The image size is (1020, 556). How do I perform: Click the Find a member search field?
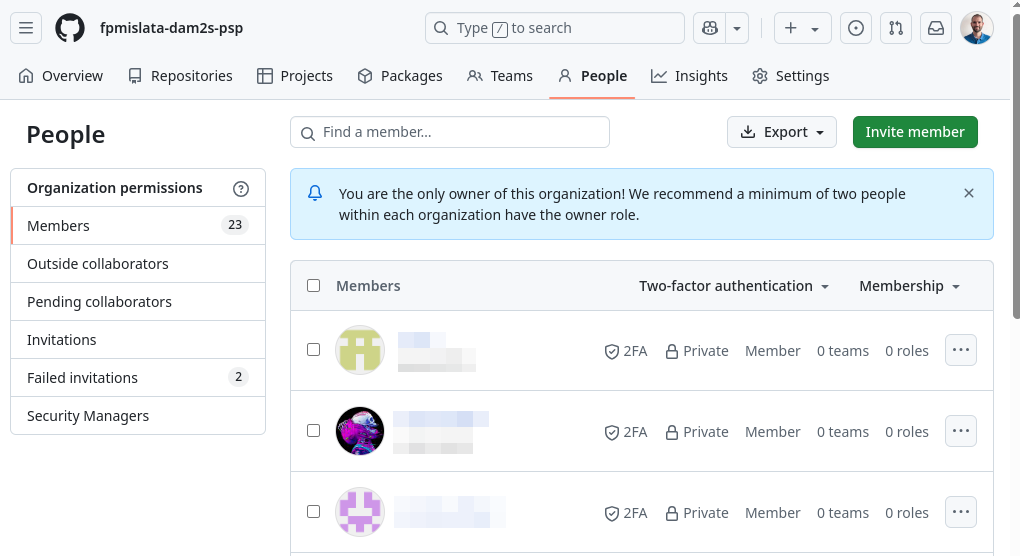pyautogui.click(x=450, y=132)
